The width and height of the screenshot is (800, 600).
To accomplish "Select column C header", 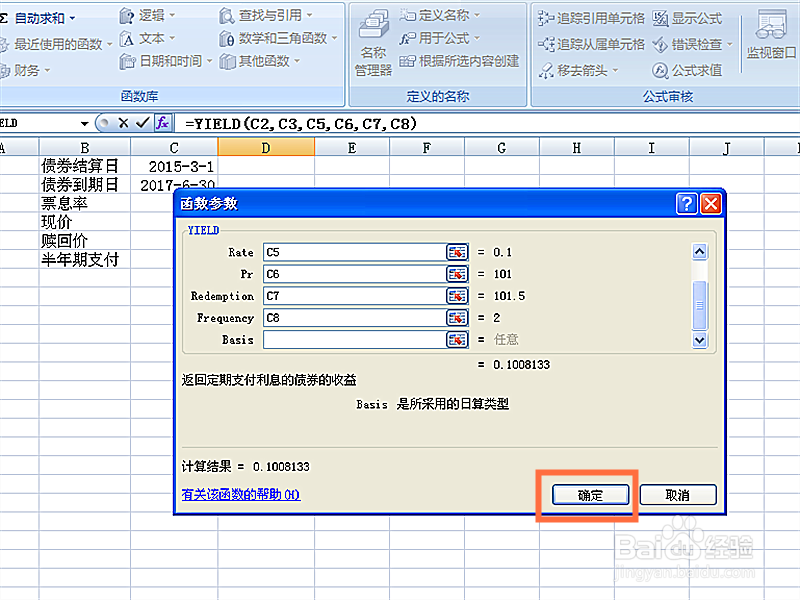I will click(x=174, y=148).
